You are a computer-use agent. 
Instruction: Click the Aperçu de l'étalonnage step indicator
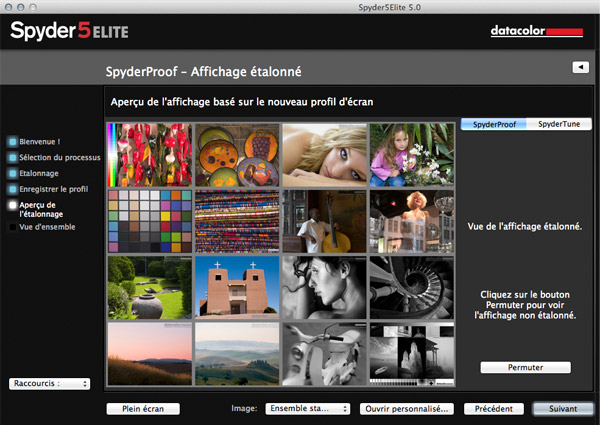point(13,205)
